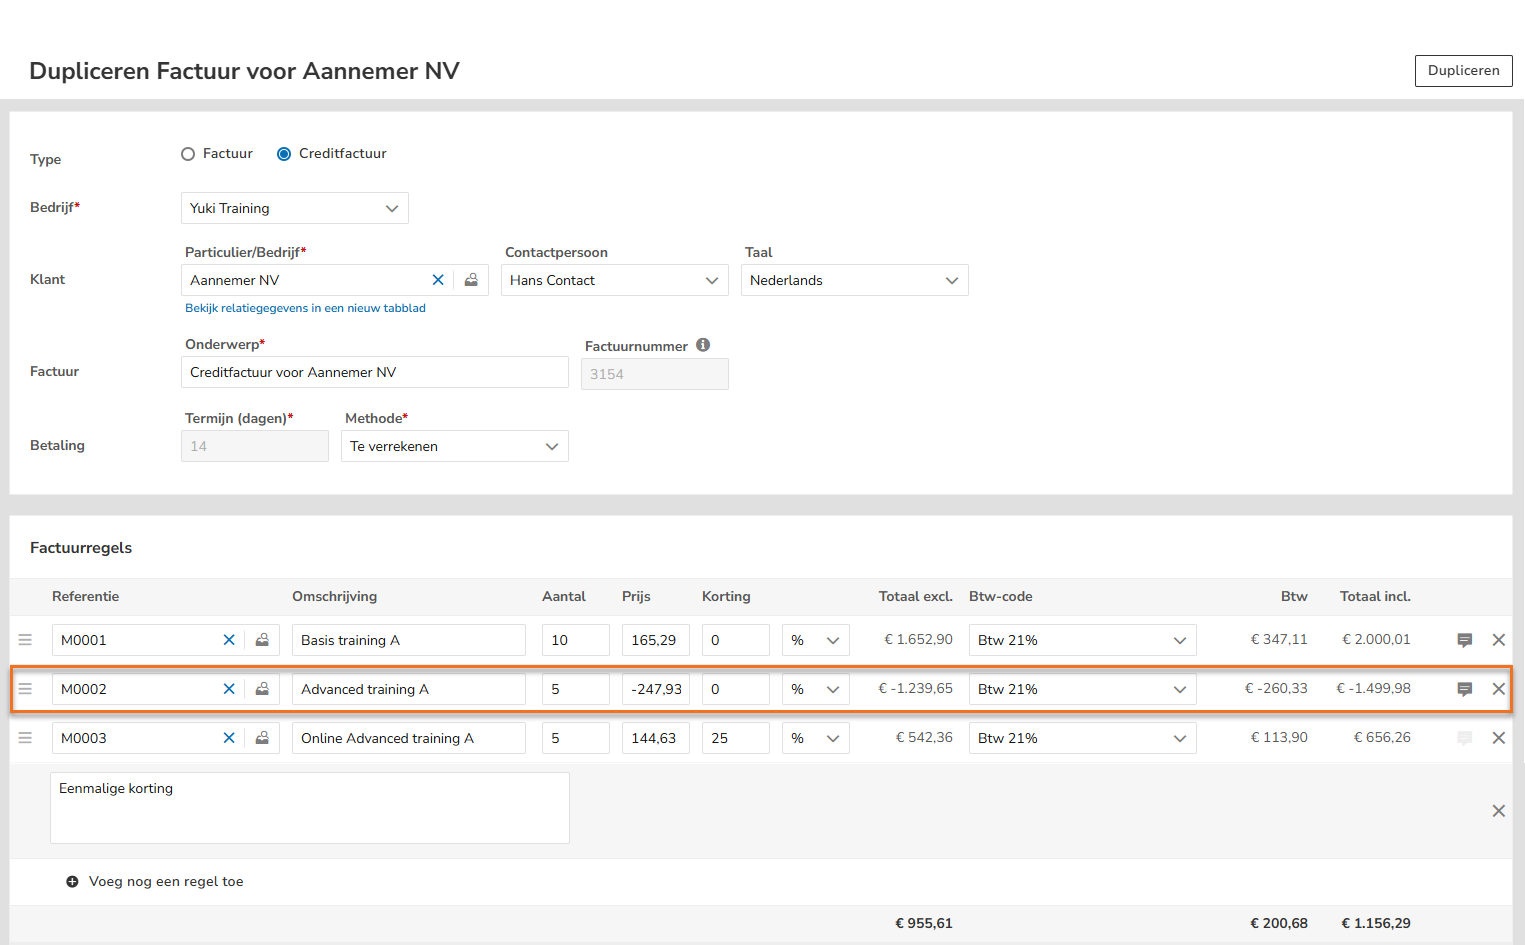Click the Dupliceren button
1525x945 pixels.
pyautogui.click(x=1464, y=71)
